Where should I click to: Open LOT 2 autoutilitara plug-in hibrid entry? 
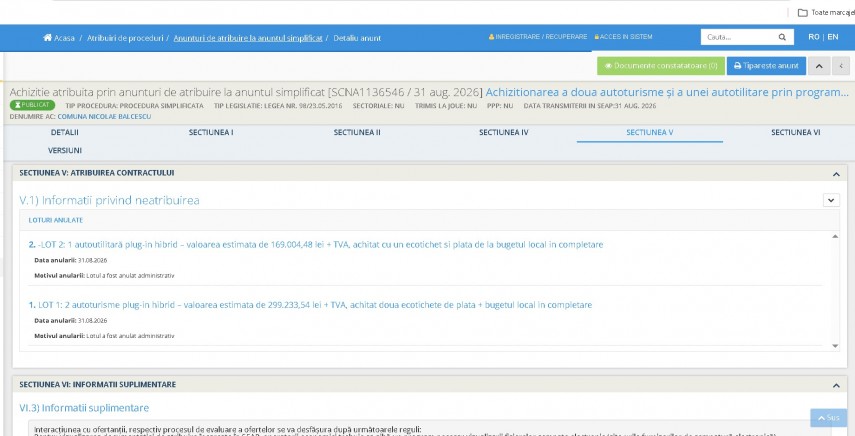(x=316, y=245)
